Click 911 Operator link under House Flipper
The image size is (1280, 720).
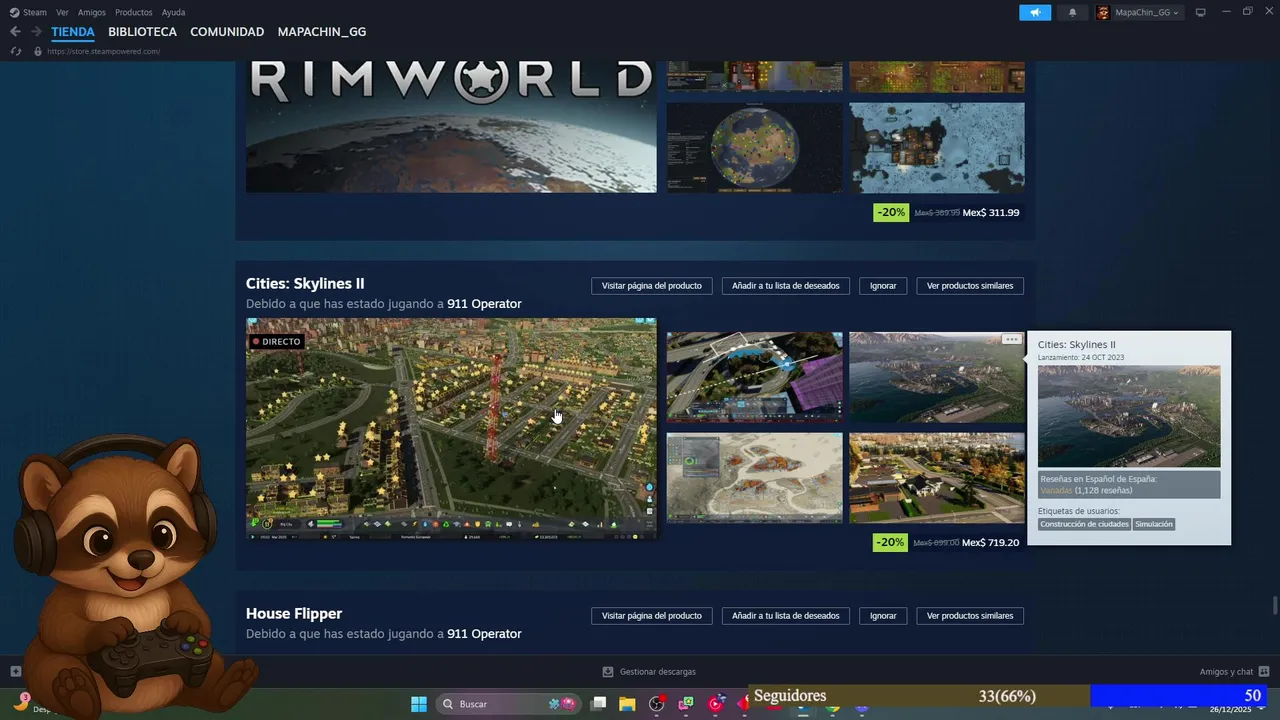(484, 634)
